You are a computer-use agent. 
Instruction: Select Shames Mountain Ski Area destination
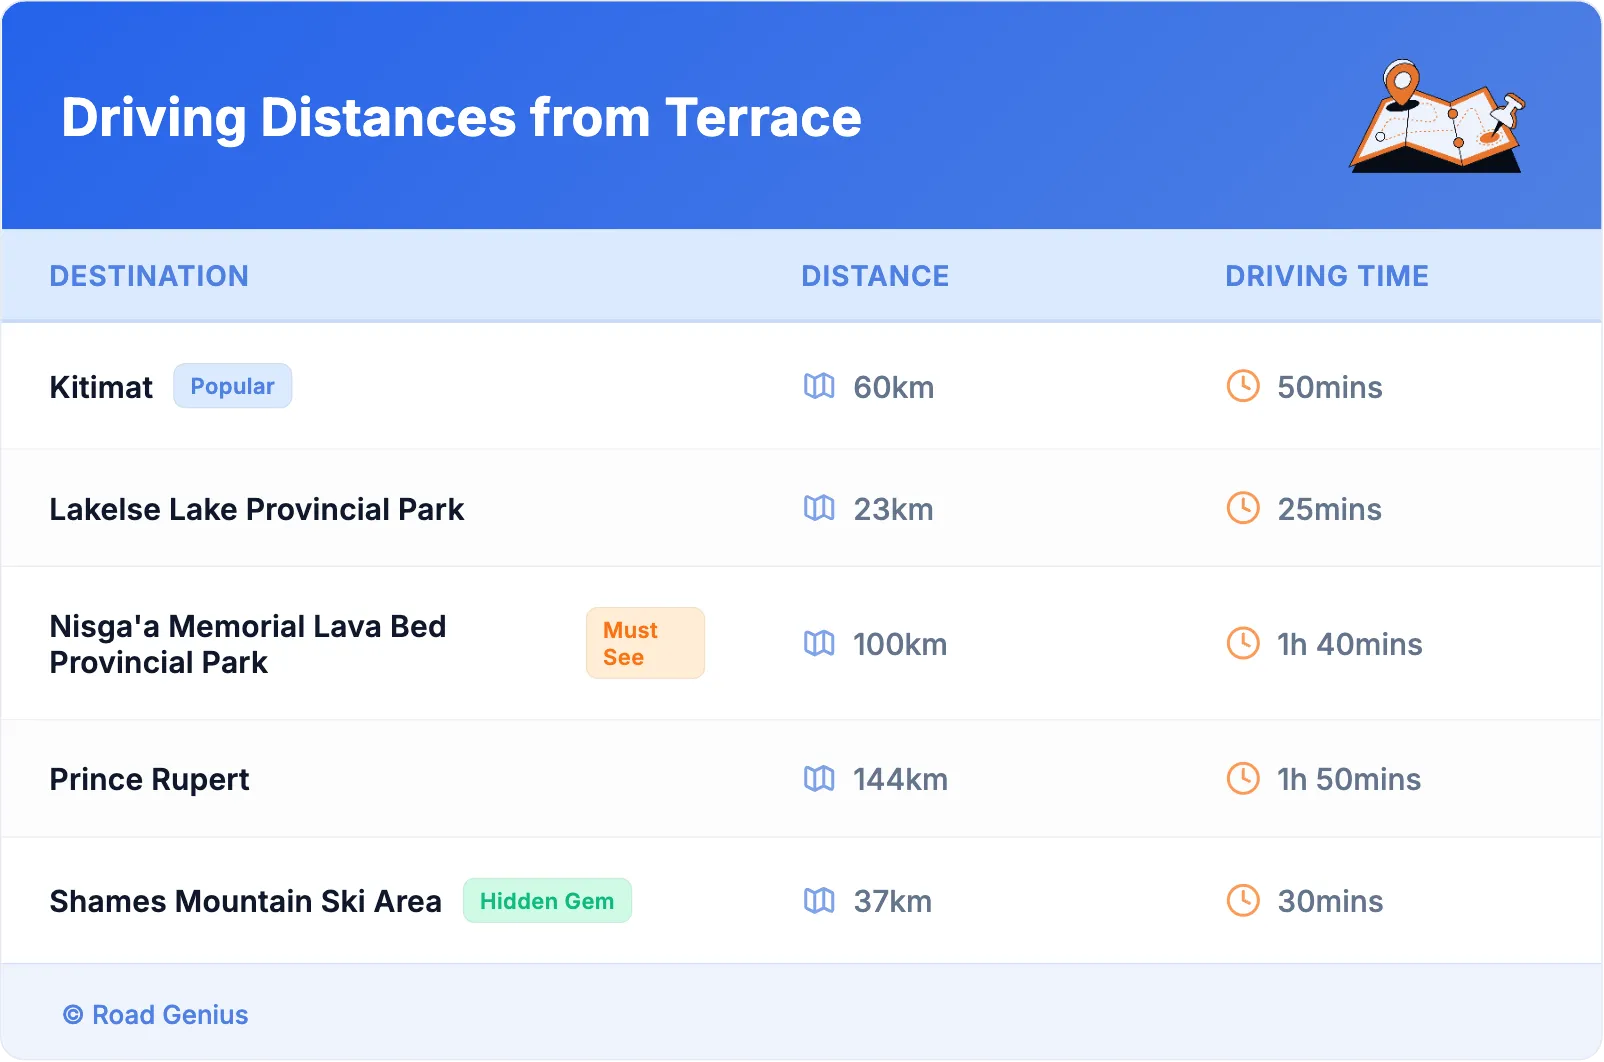tap(245, 901)
